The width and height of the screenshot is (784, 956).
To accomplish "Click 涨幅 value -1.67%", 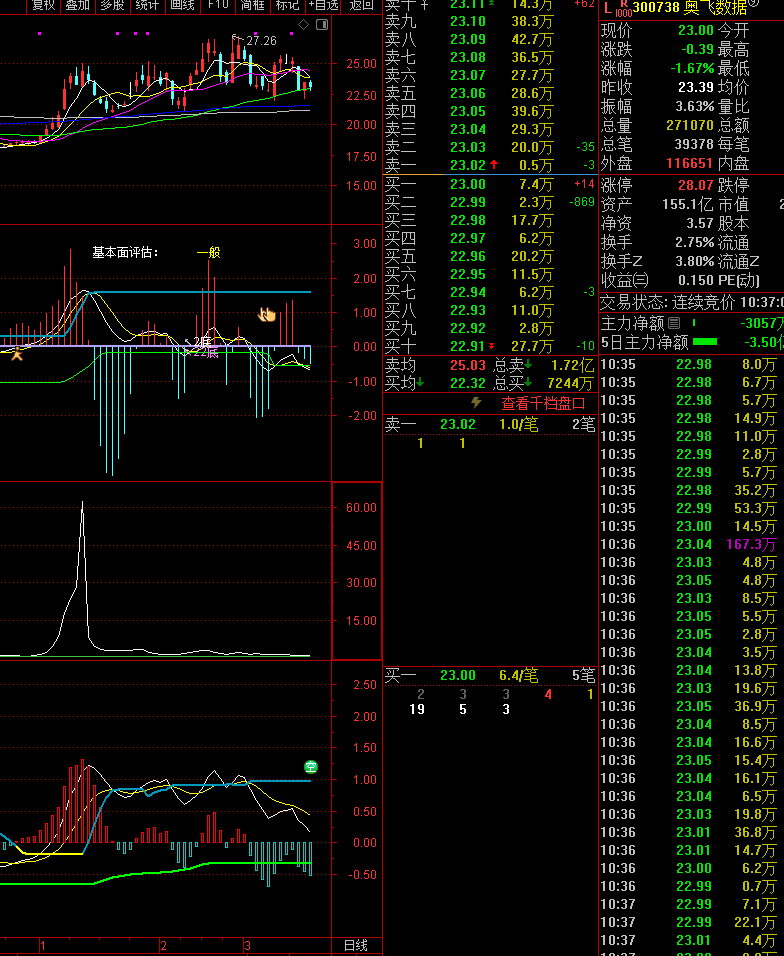I will click(692, 68).
